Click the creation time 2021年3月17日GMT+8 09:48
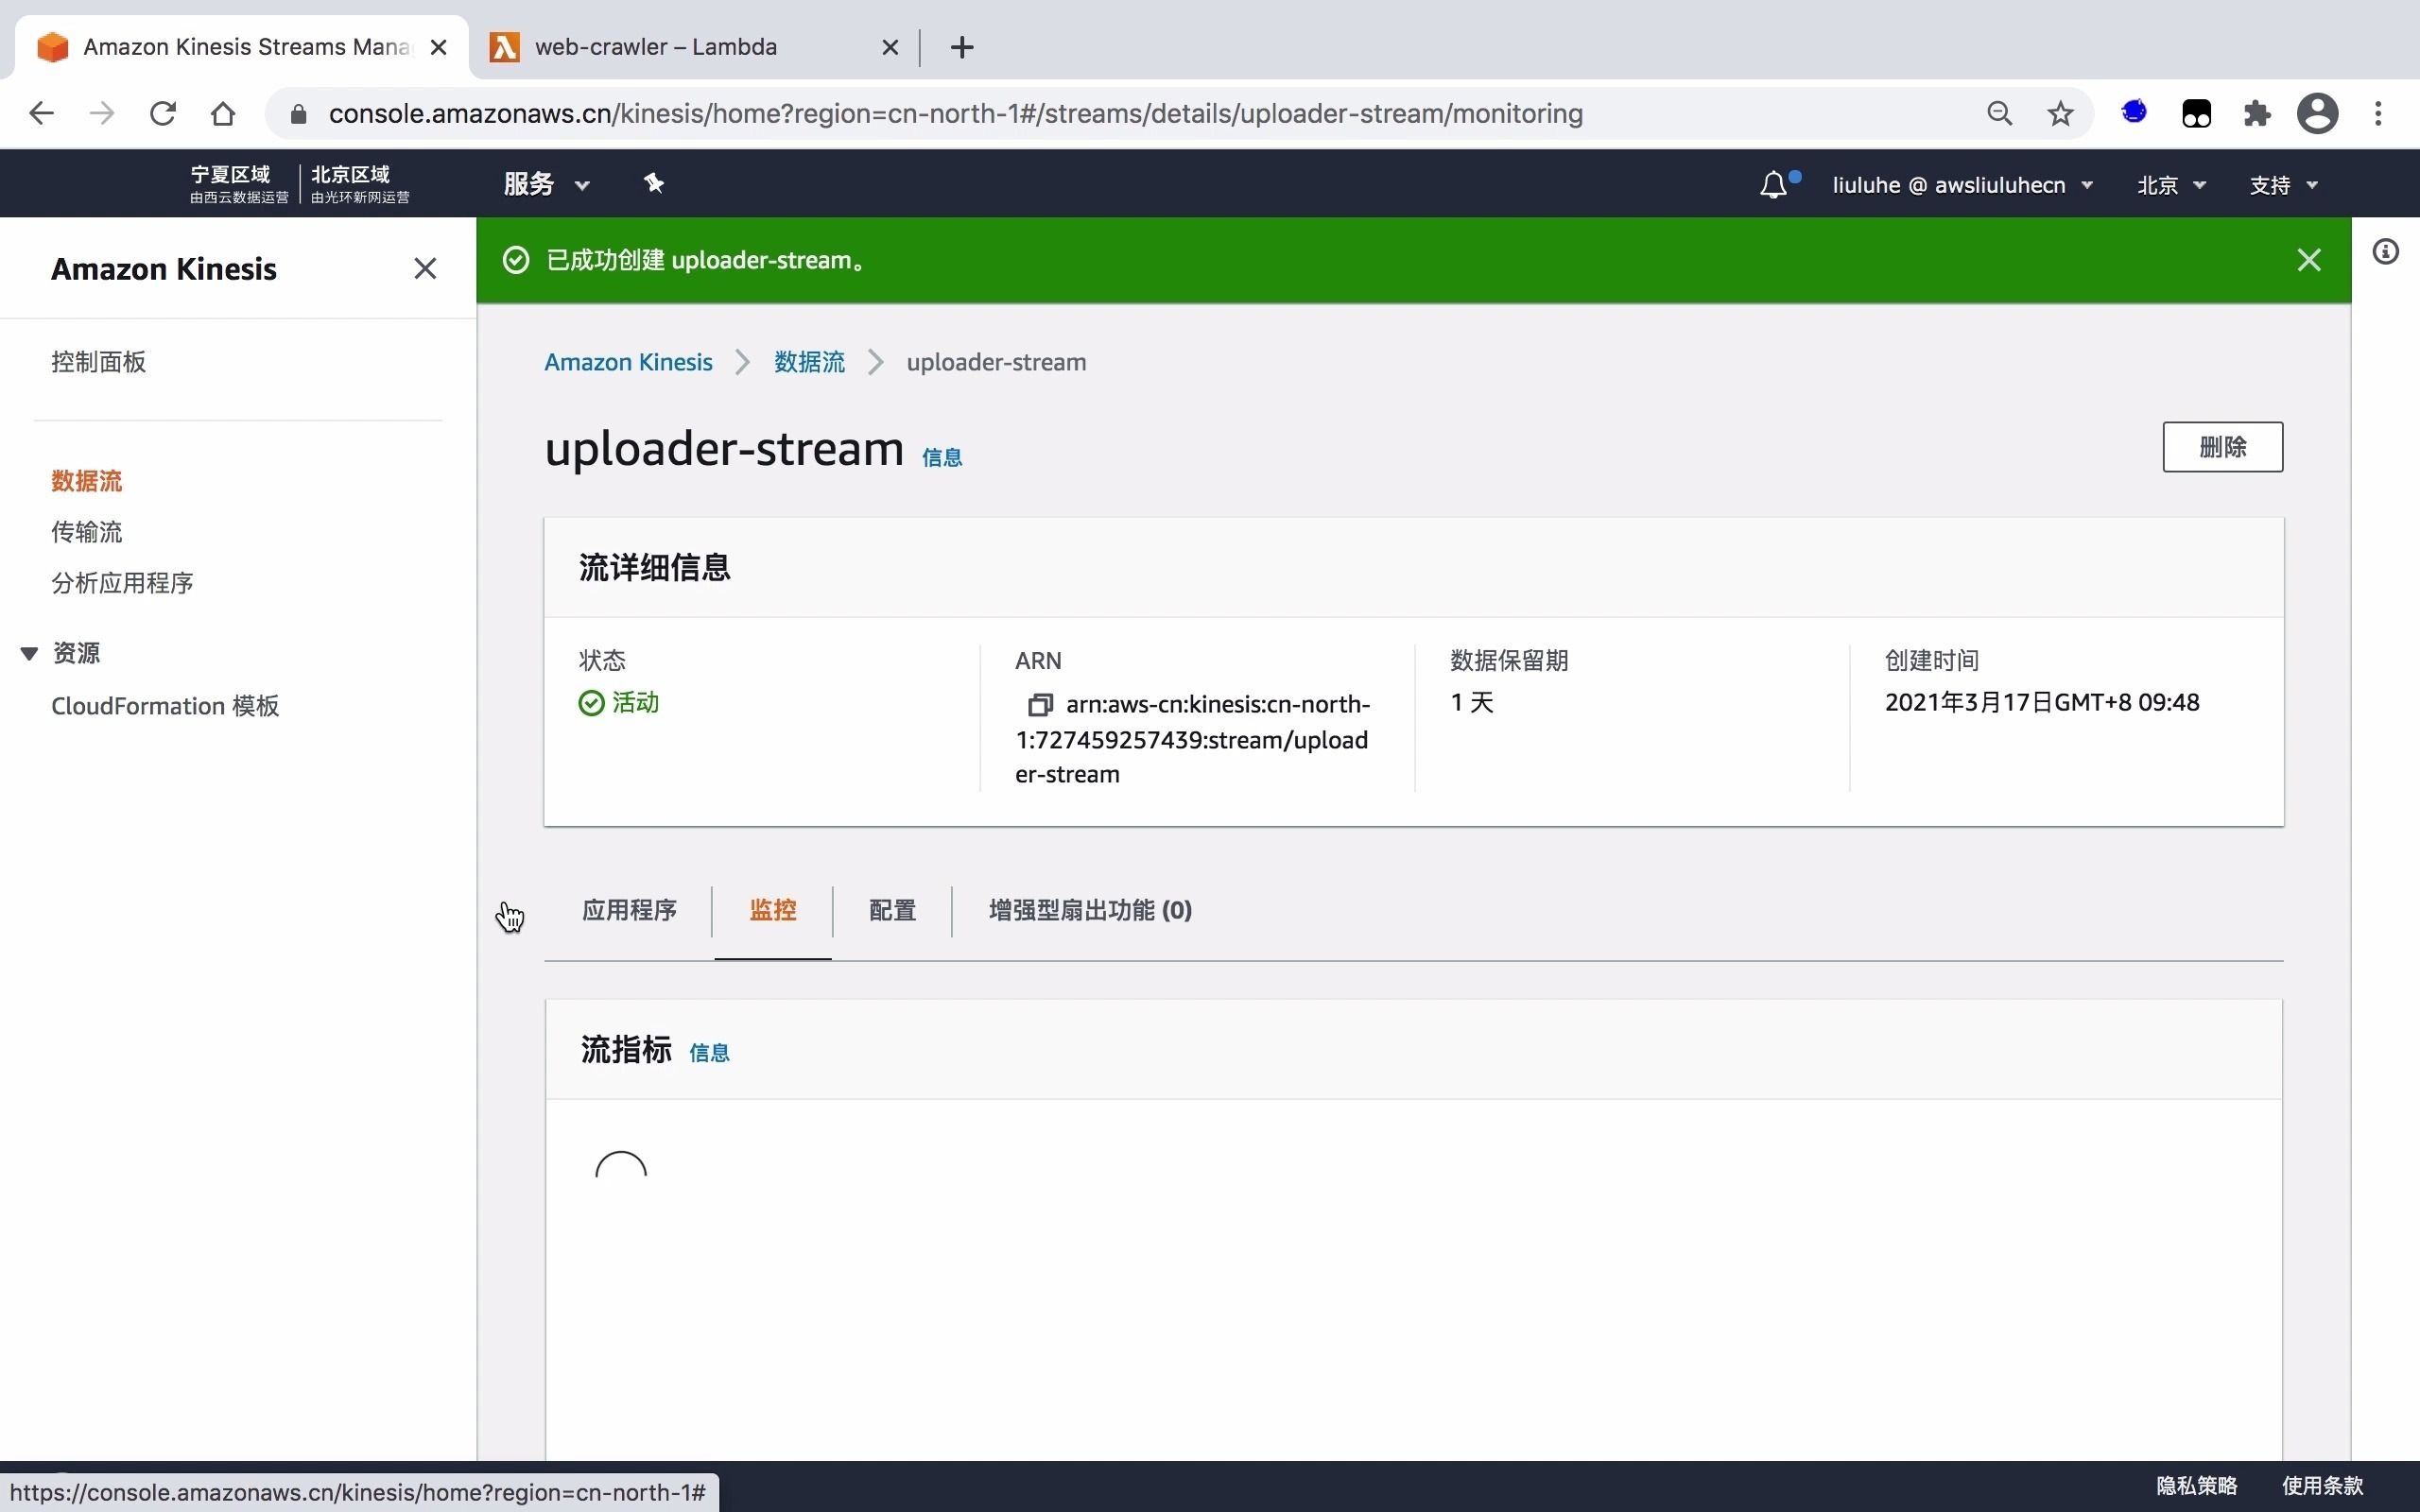This screenshot has width=2420, height=1512. coord(2042,703)
